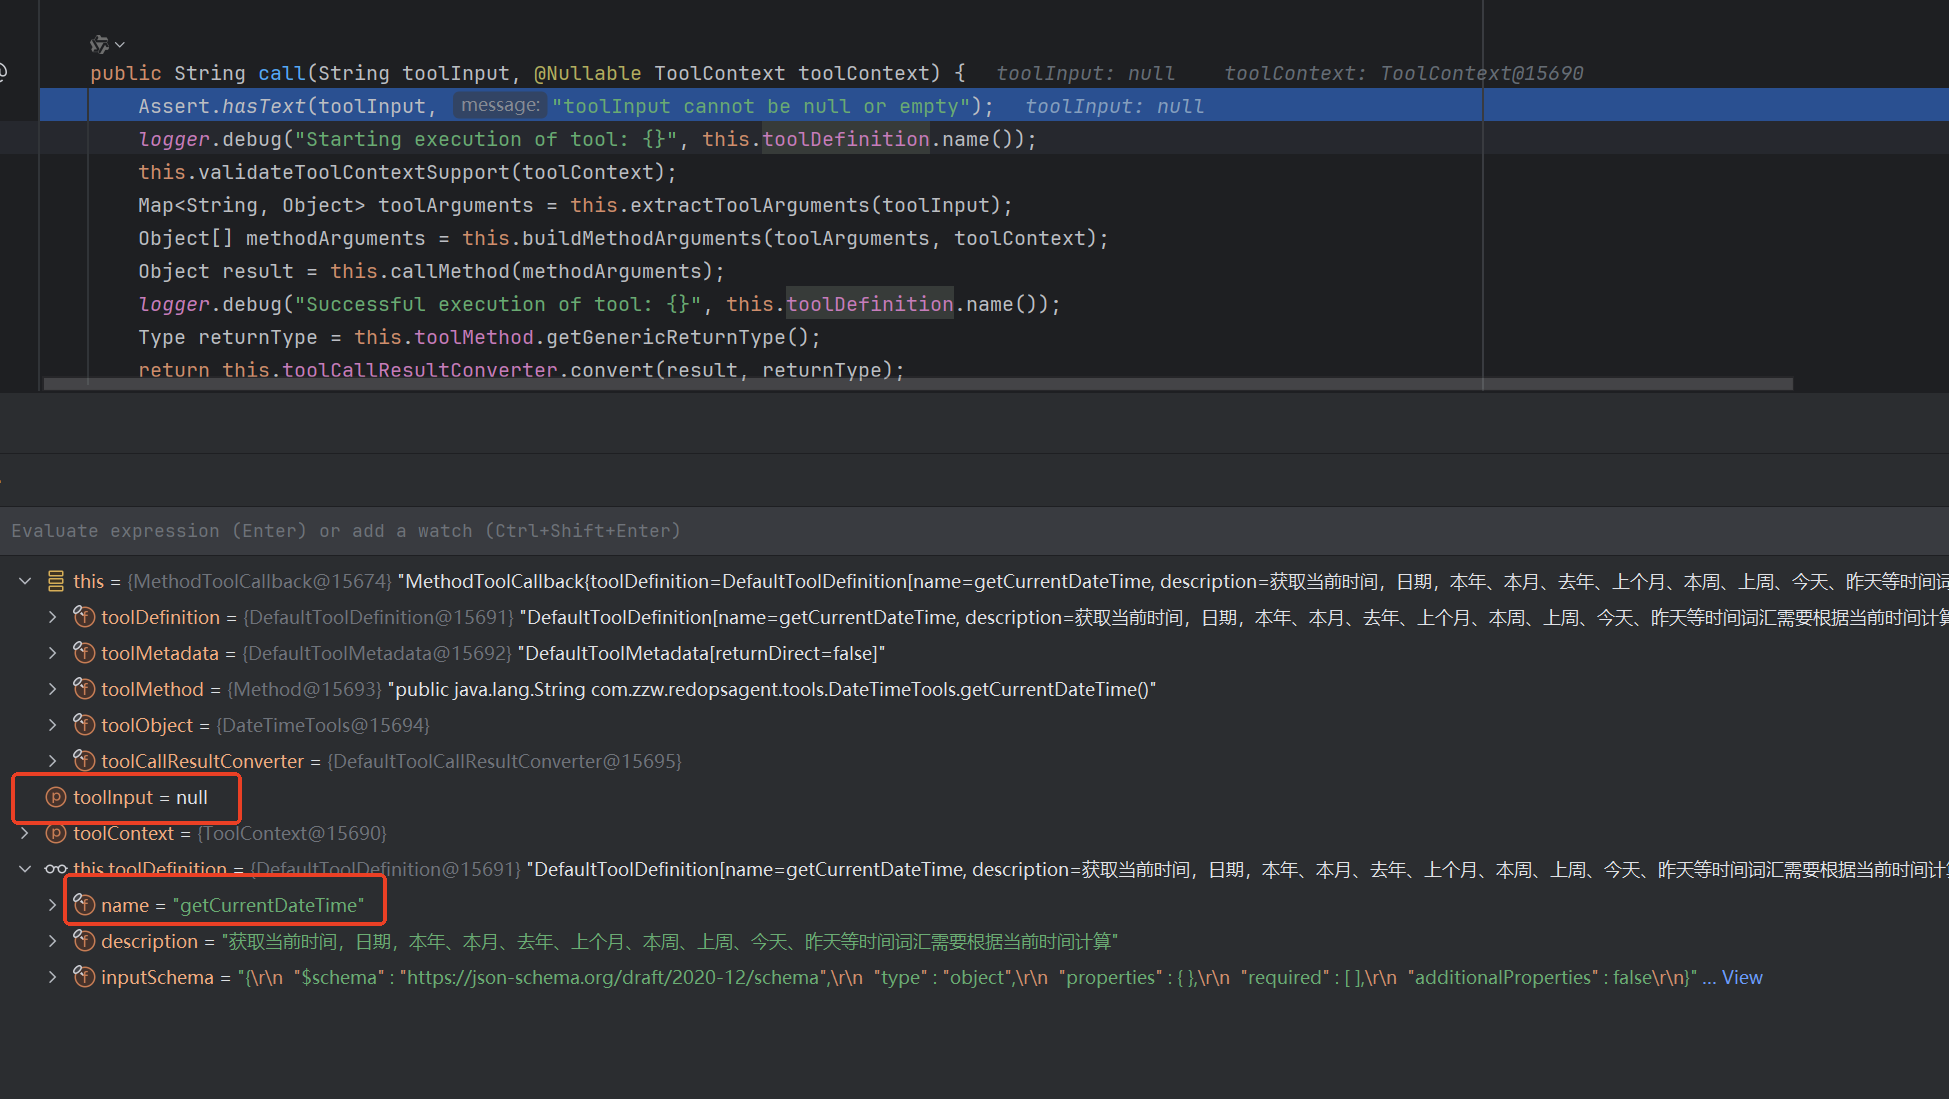Expand the description field node

click(x=52, y=941)
